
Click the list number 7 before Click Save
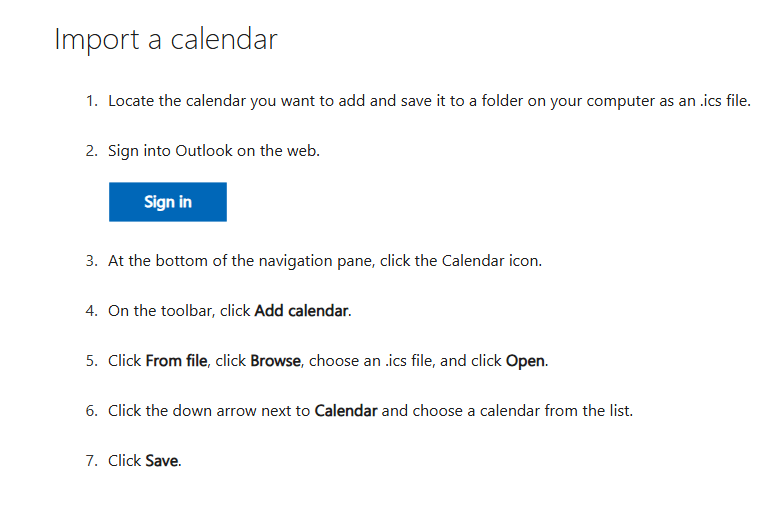pyautogui.click(x=91, y=461)
